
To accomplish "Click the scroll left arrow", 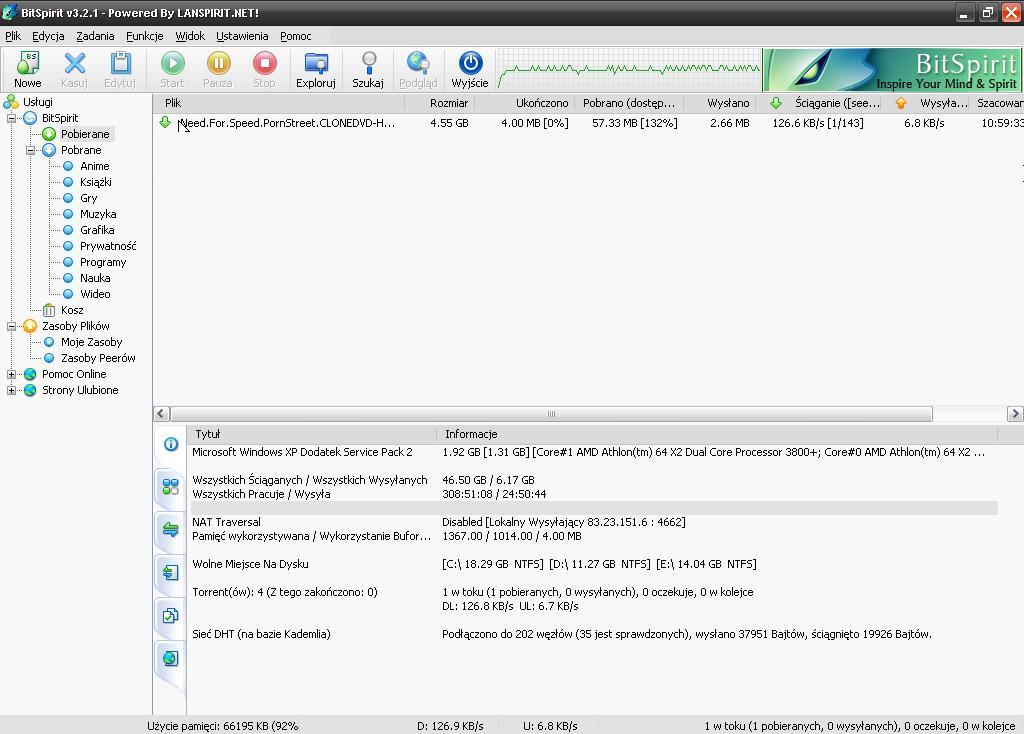I will coord(162,414).
